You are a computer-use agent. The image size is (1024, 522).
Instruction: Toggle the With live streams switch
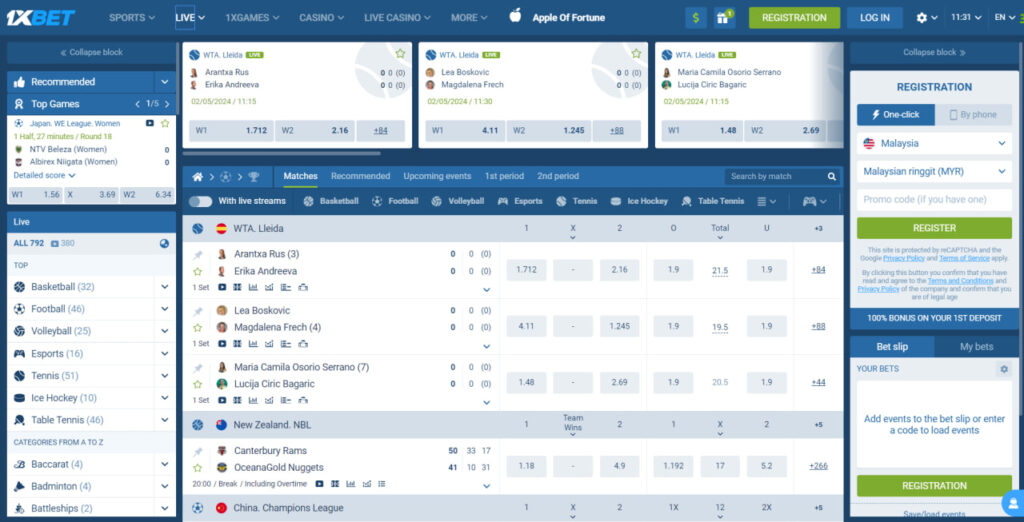click(x=200, y=201)
